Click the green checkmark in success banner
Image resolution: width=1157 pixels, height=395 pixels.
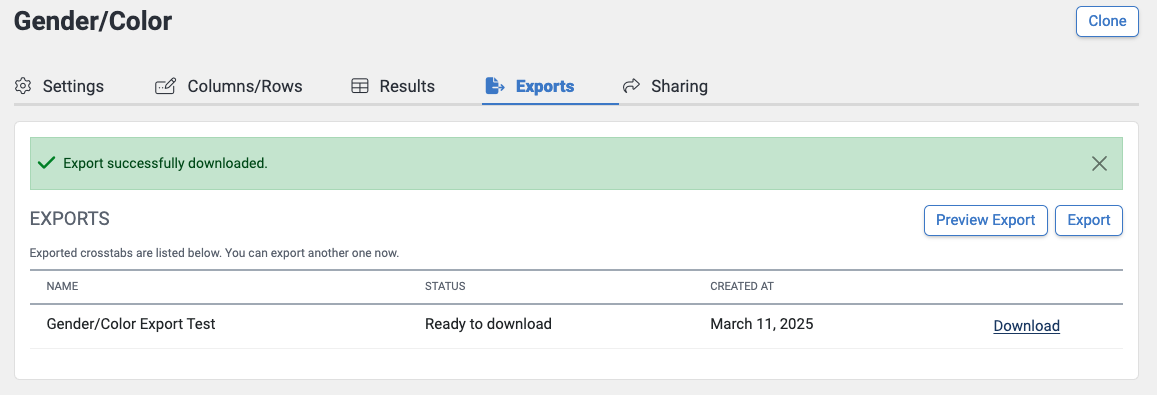(x=46, y=163)
